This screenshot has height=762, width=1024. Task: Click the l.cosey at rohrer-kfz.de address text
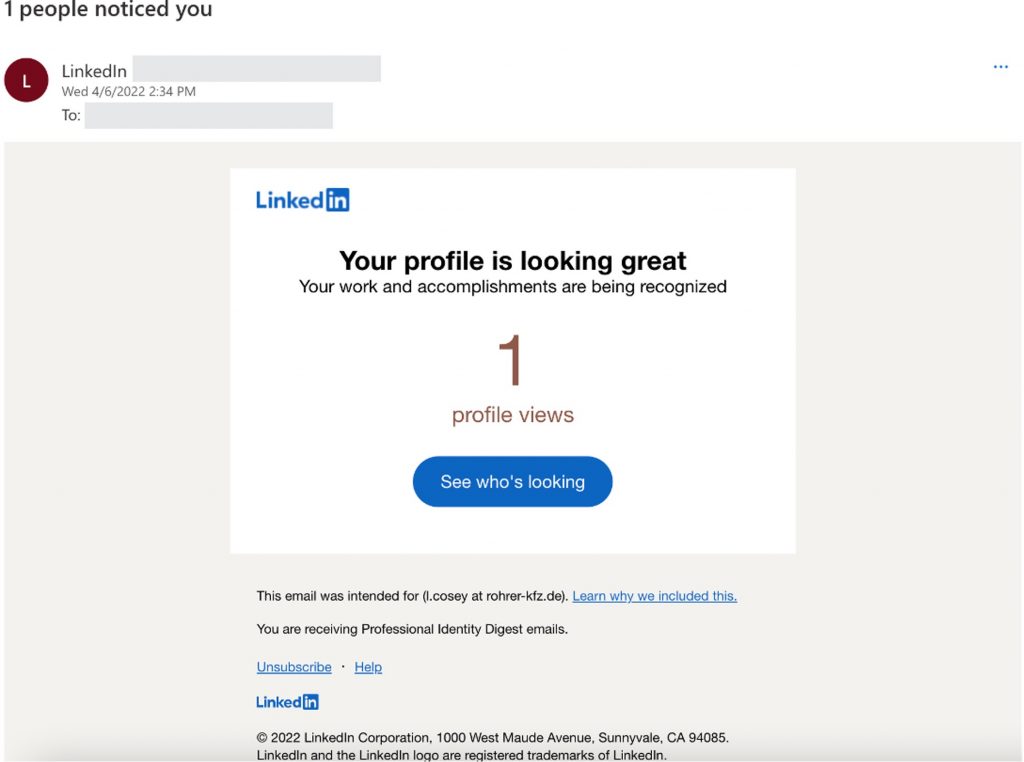click(494, 596)
